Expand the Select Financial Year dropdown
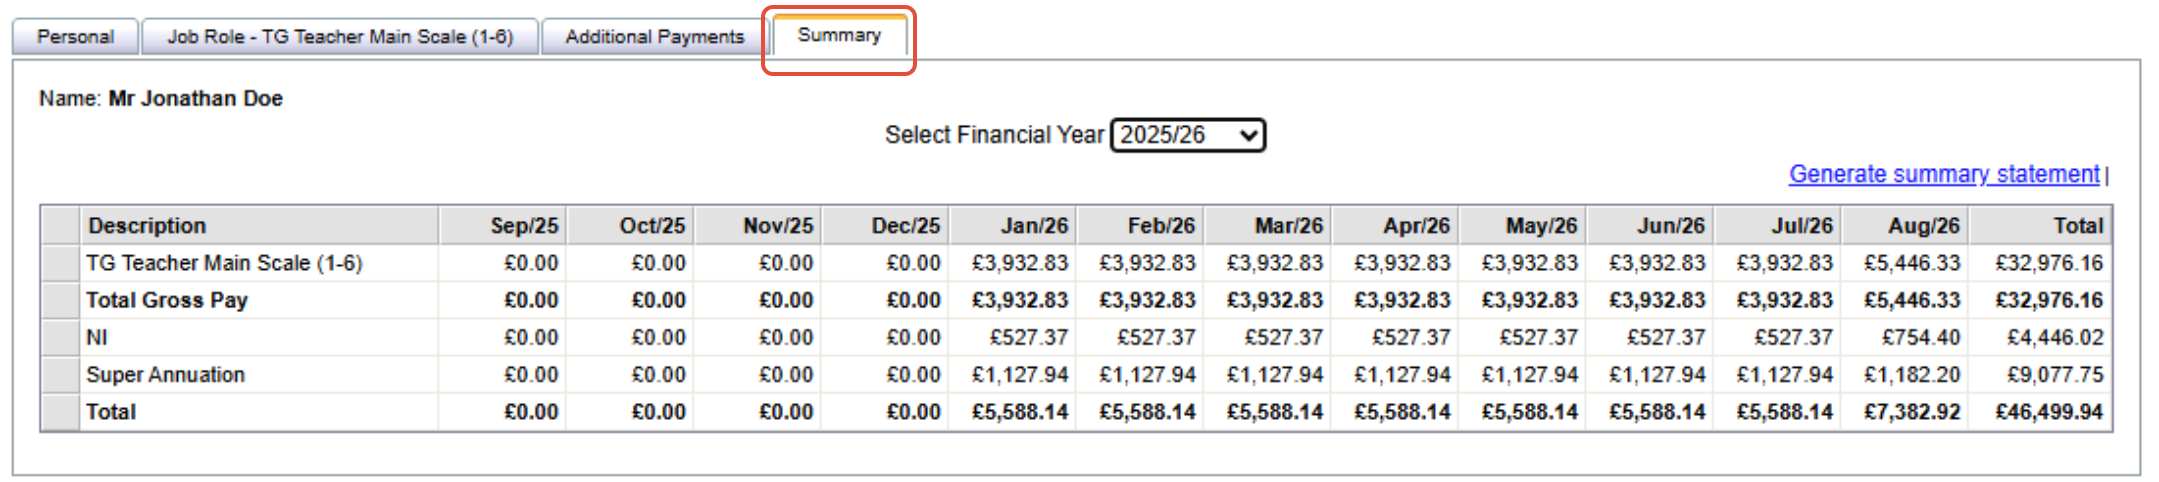 point(1188,135)
